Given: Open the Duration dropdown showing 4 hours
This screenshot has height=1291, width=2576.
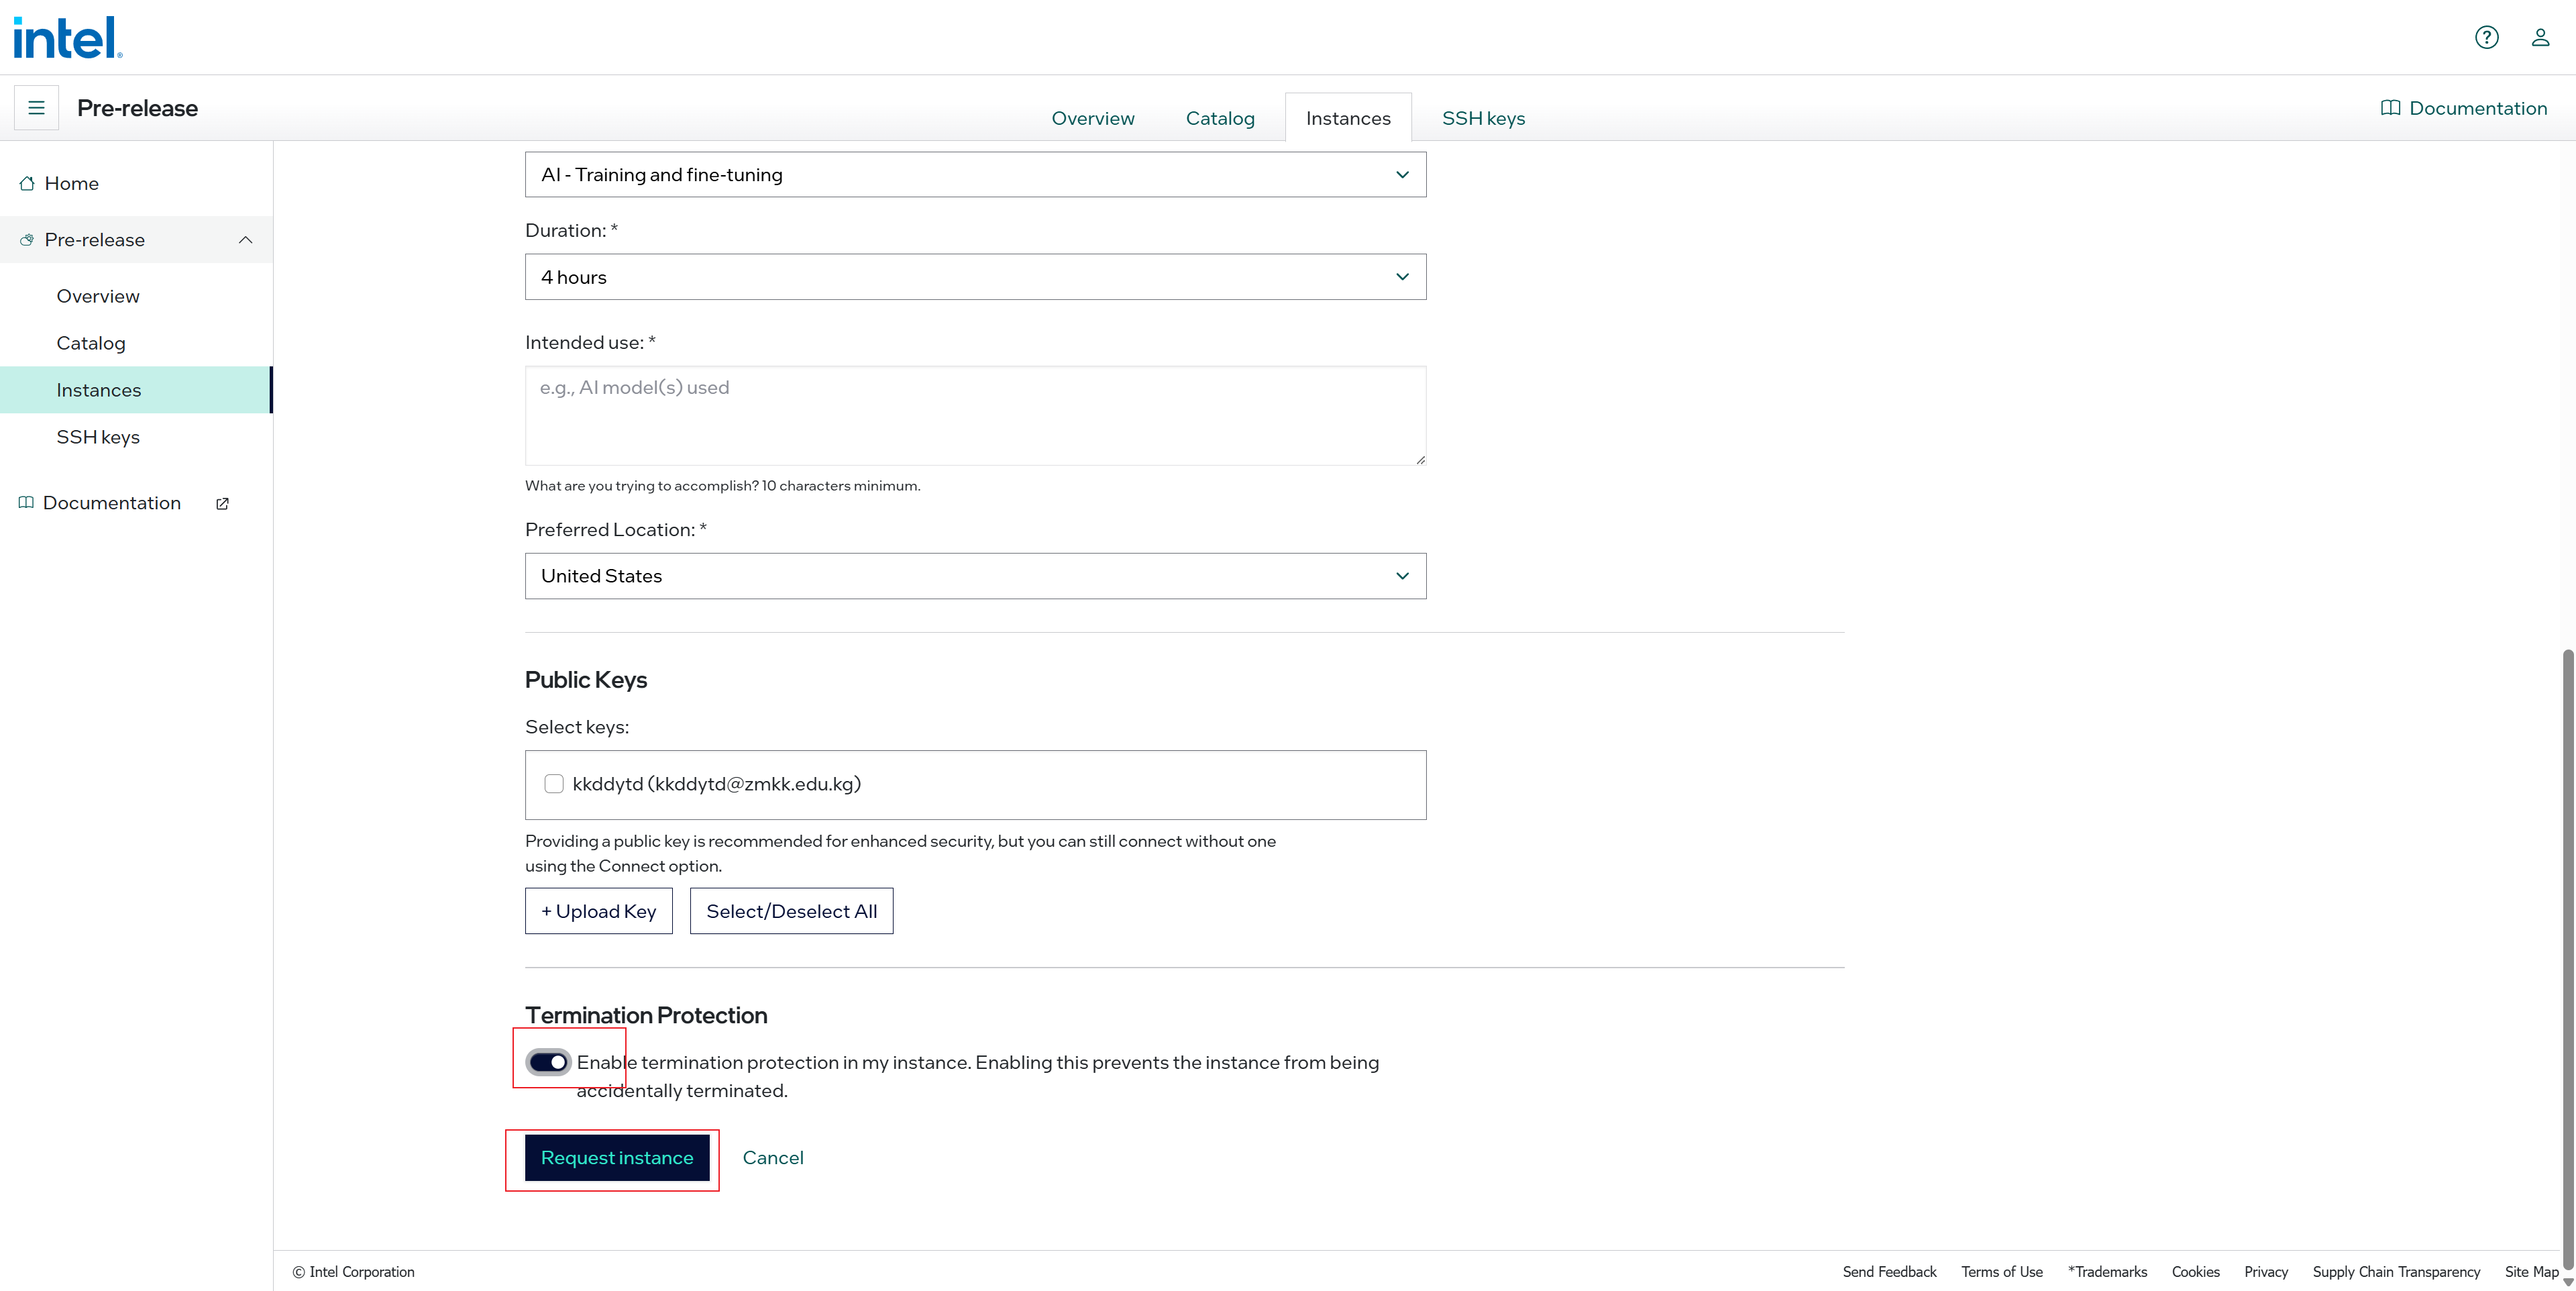Looking at the screenshot, I should [975, 277].
